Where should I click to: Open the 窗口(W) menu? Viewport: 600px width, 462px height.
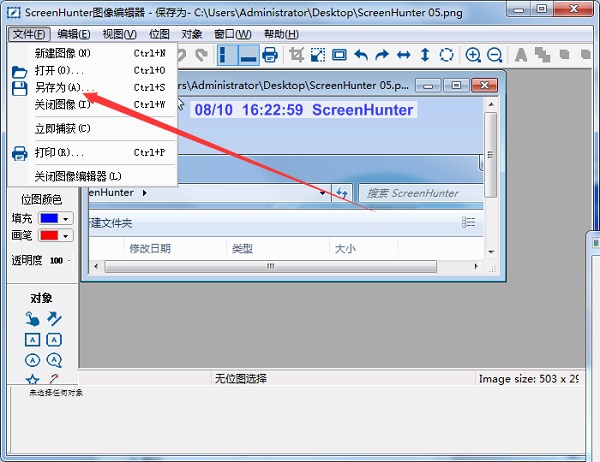[x=232, y=34]
